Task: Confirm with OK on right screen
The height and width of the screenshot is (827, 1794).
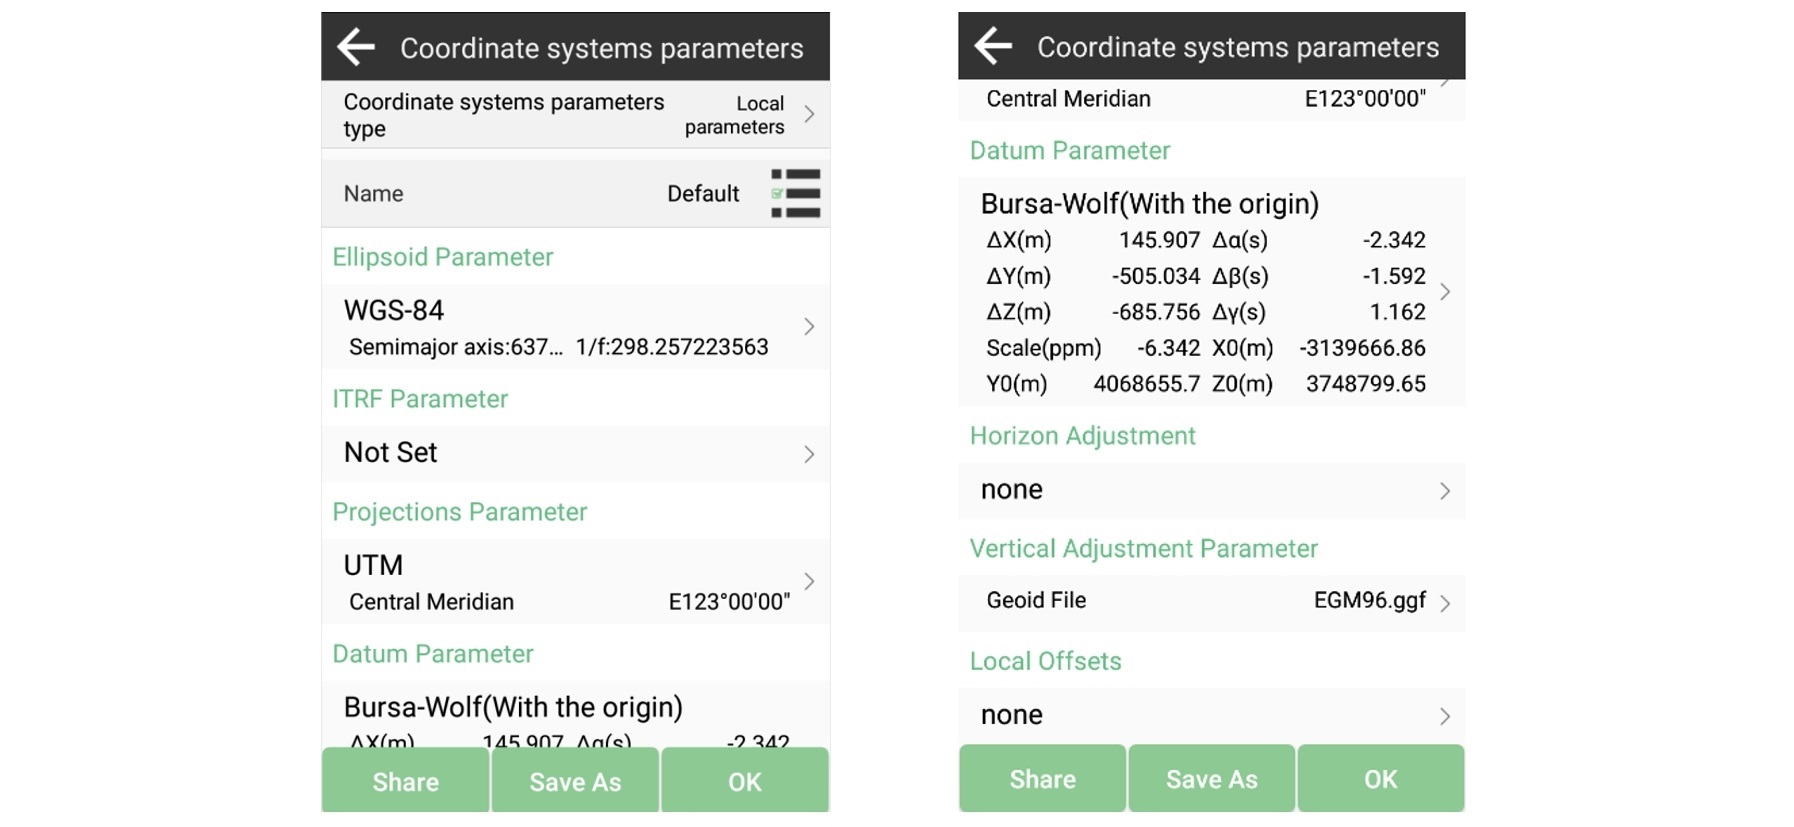Action: [x=1380, y=779]
